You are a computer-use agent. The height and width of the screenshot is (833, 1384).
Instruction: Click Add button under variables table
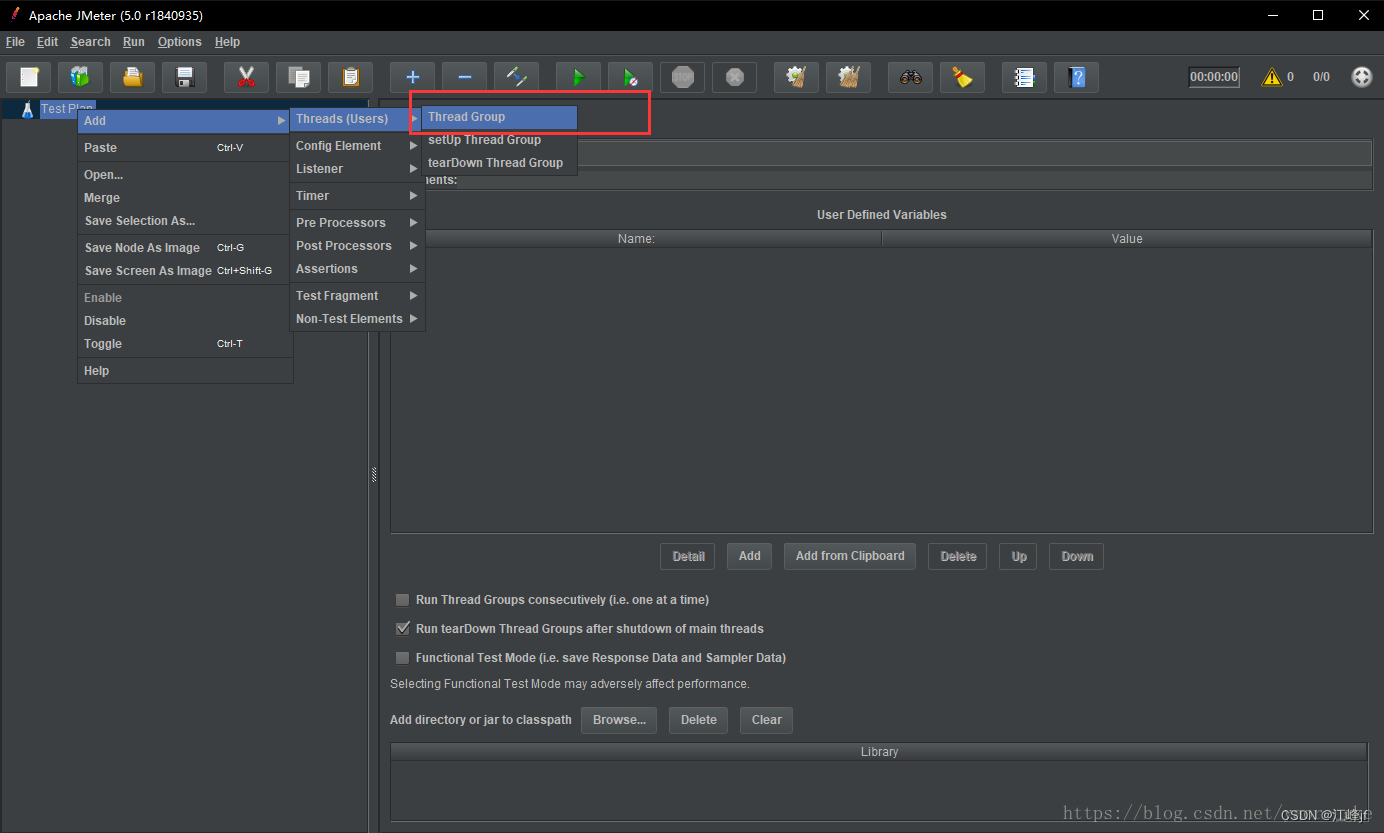(x=750, y=557)
